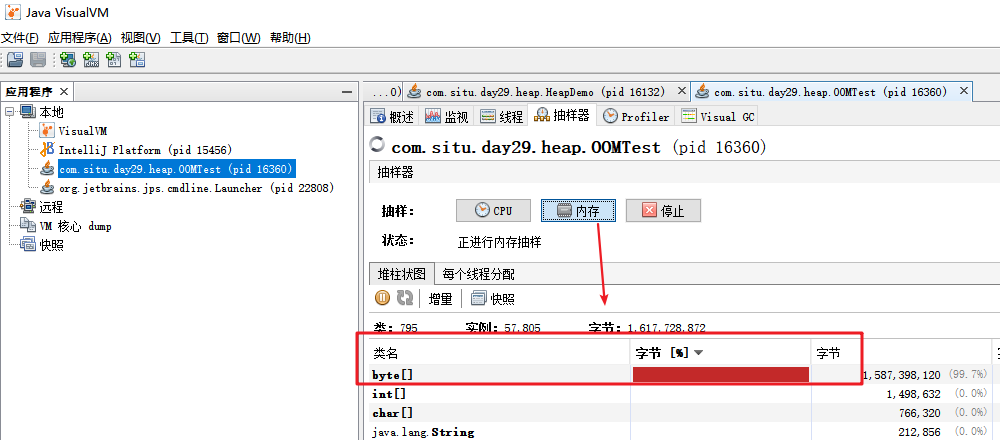
Task: Click the VM 核心 dump icon
Action: [28, 226]
